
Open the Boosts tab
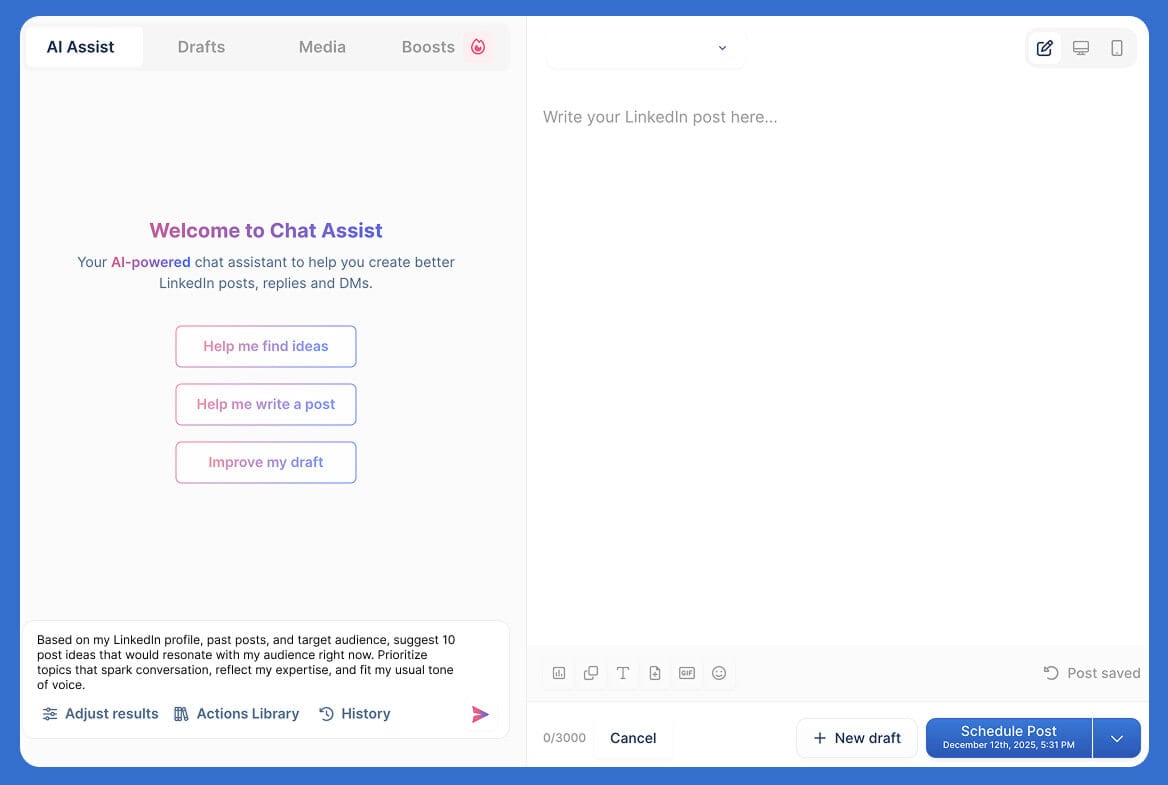click(428, 47)
